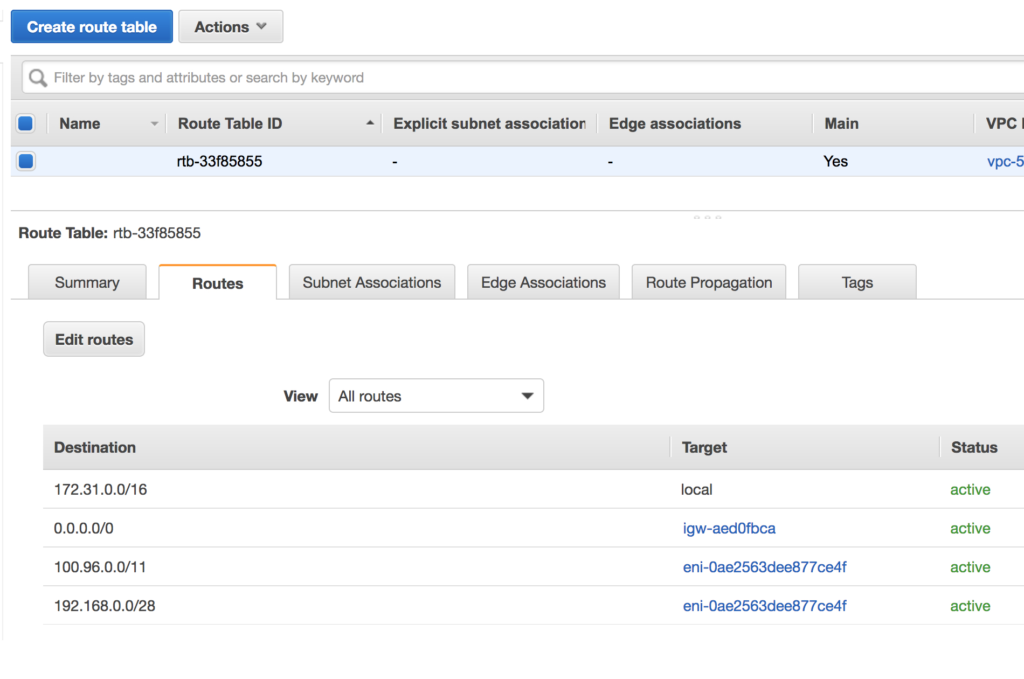1024x679 pixels.
Task: Click the Actions dropdown caret icon
Action: click(260, 26)
